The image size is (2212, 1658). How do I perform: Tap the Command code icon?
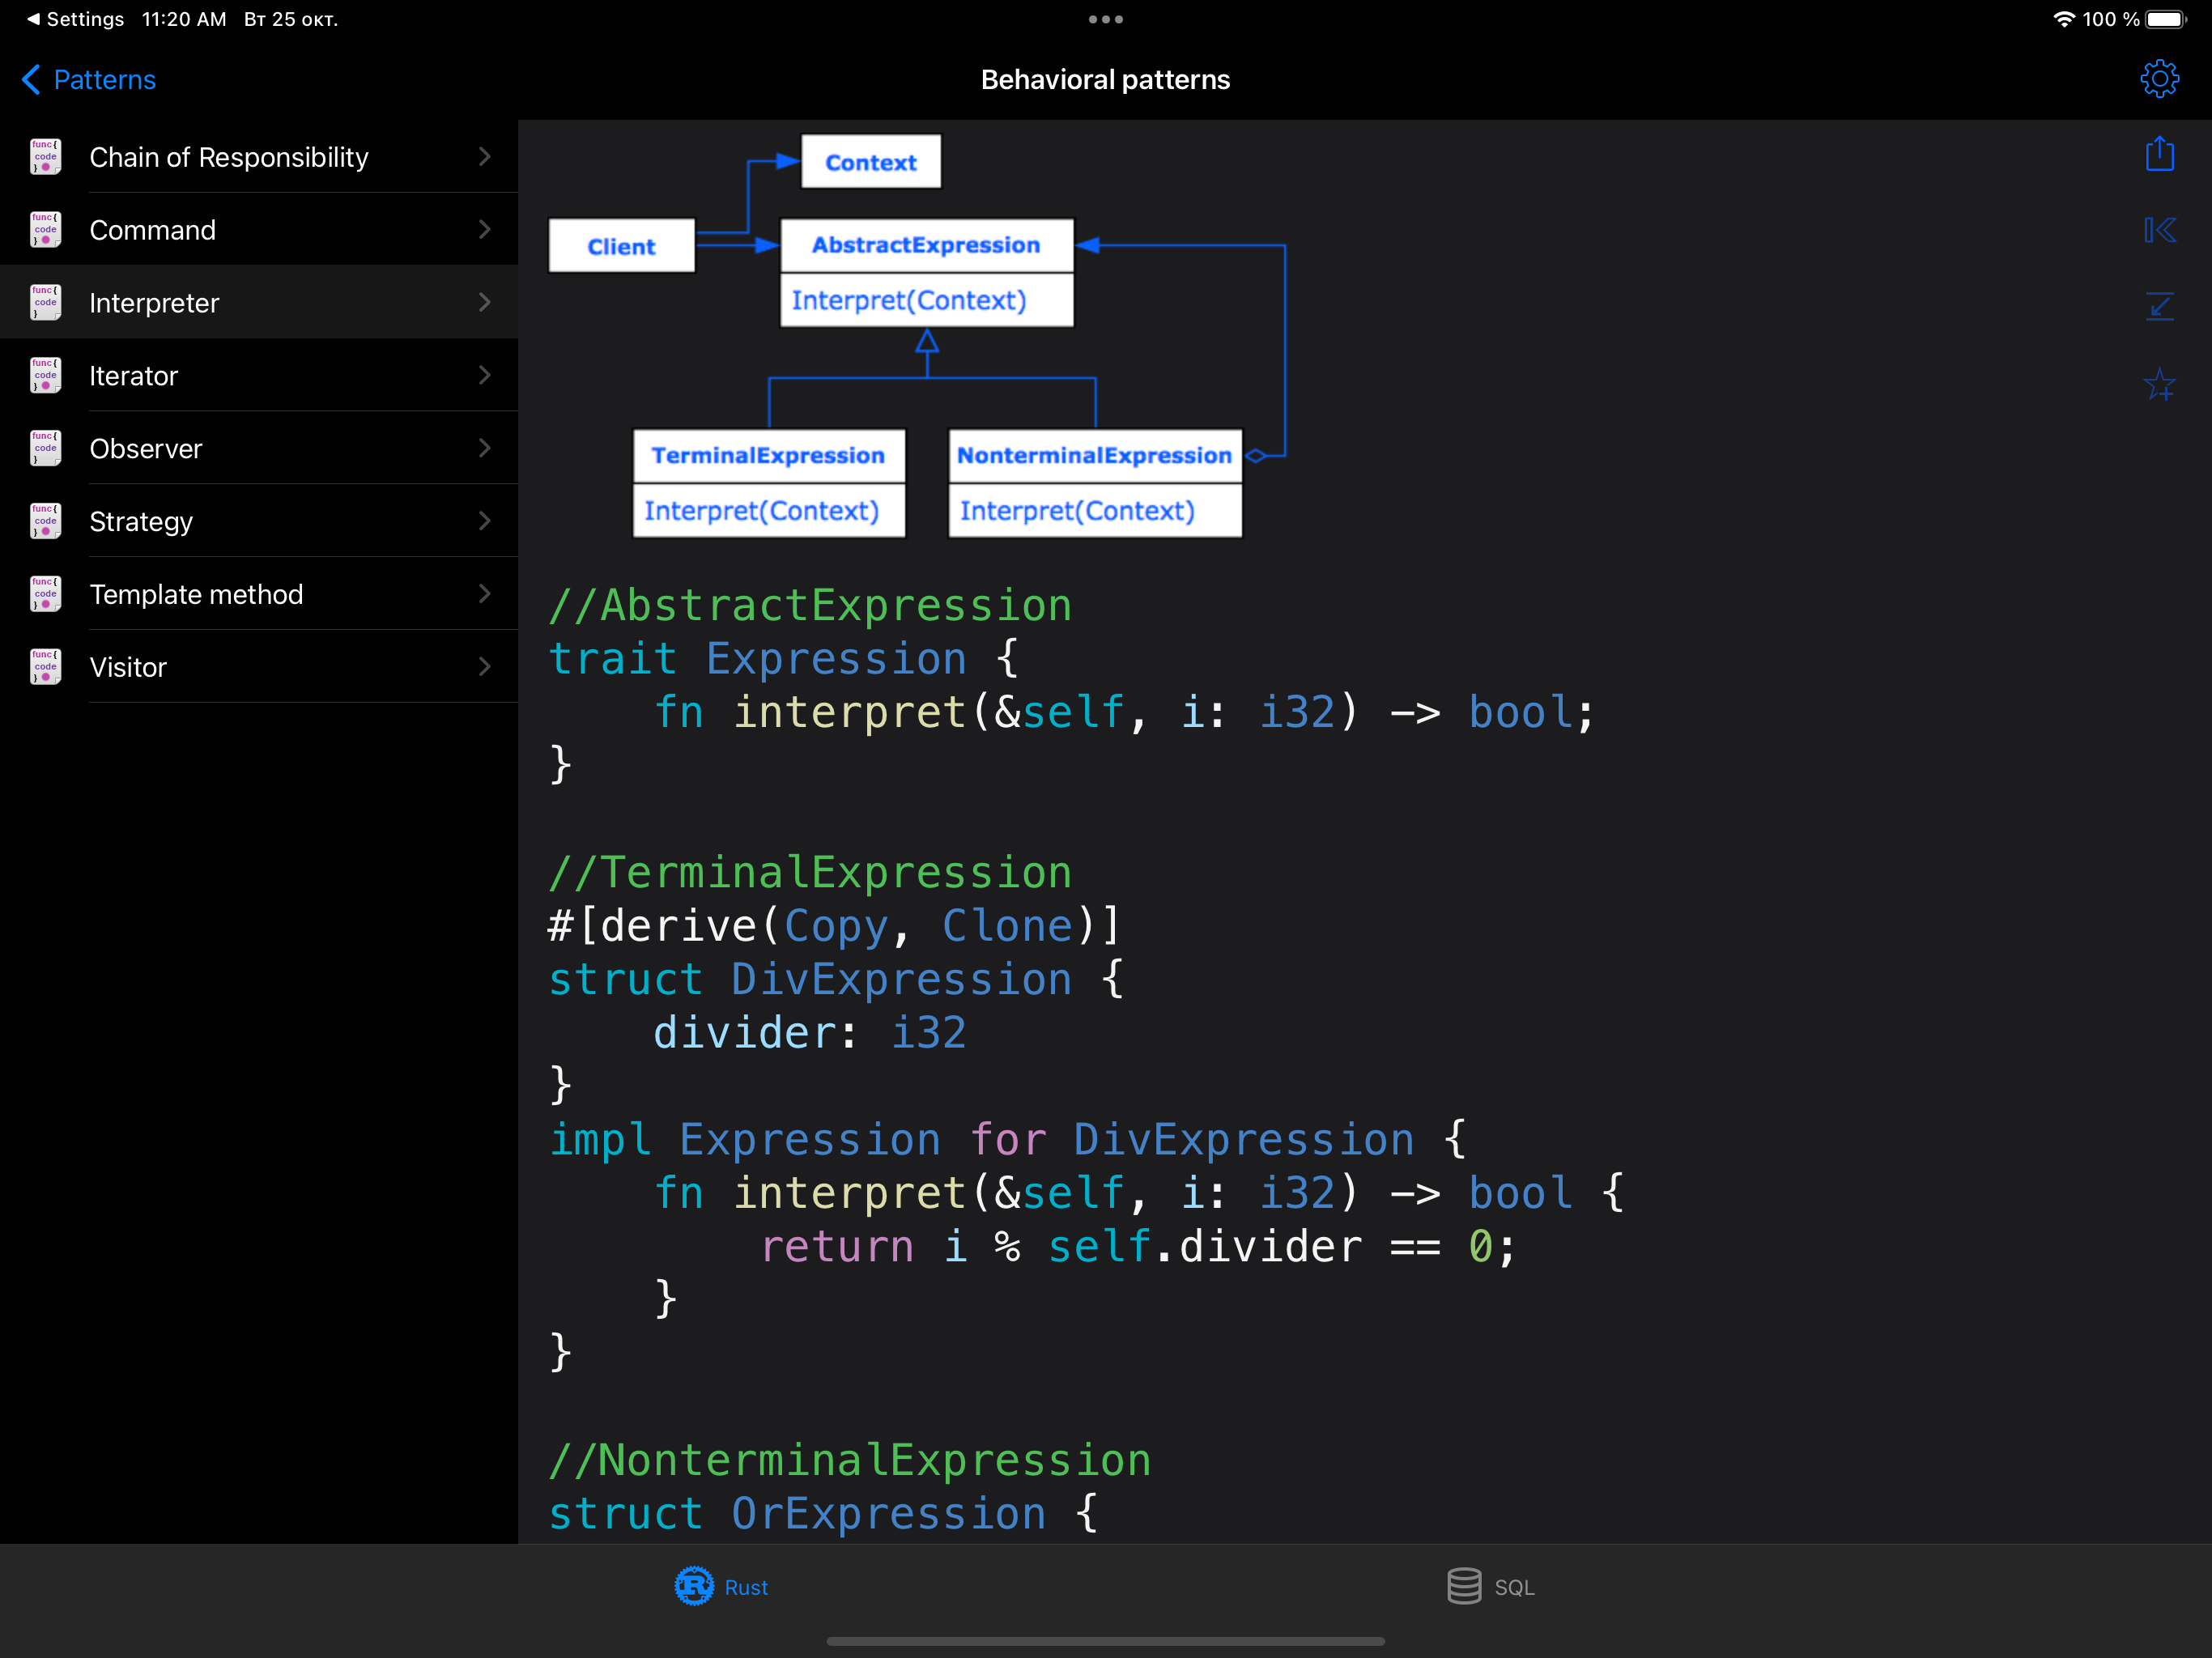coord(45,230)
